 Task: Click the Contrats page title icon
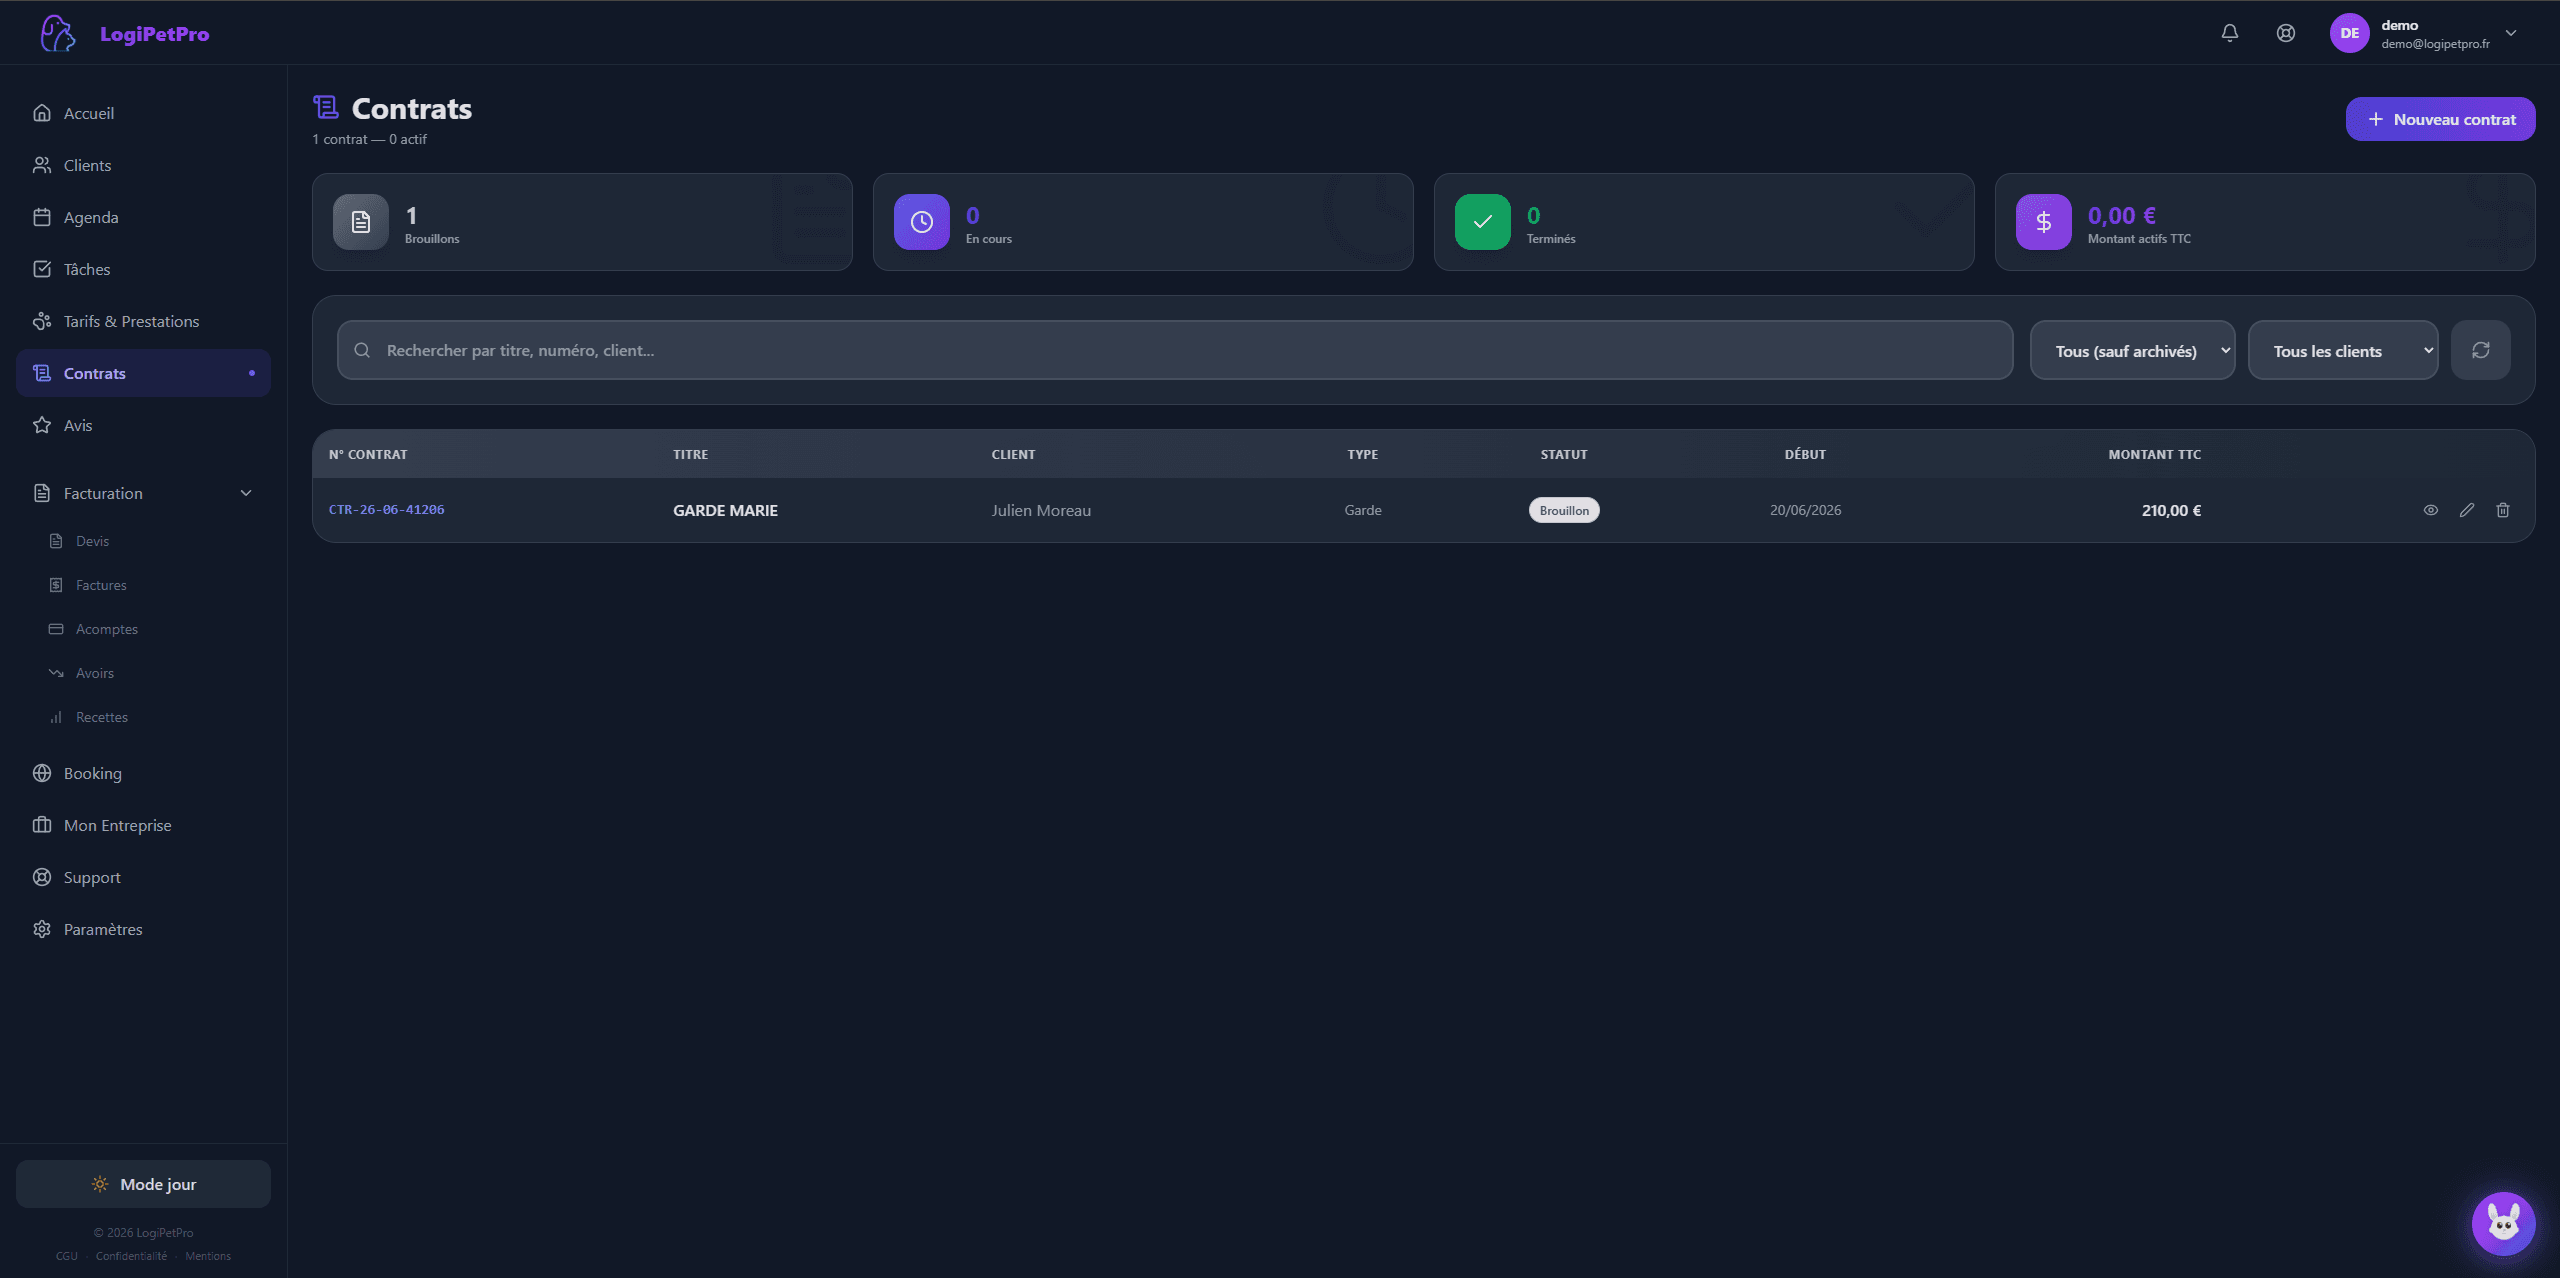pyautogui.click(x=326, y=107)
